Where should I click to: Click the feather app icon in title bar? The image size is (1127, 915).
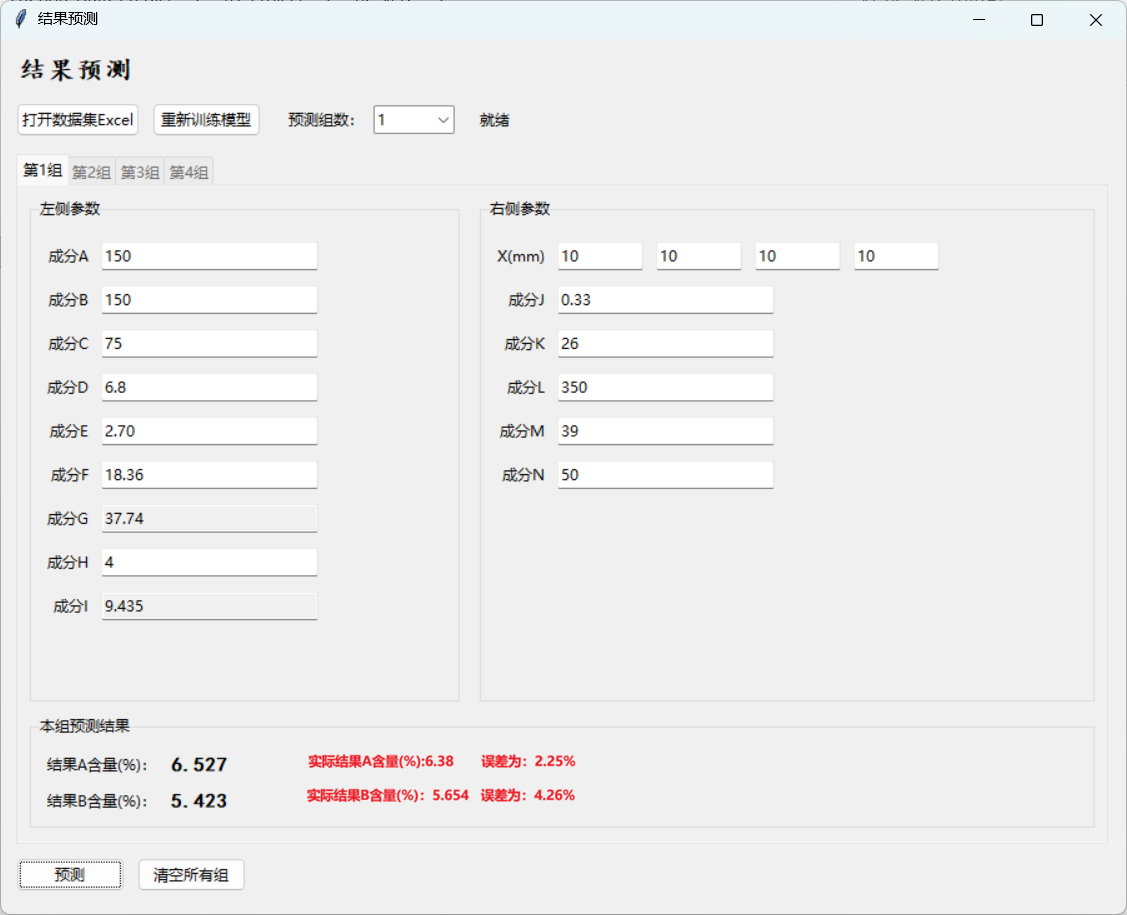(x=20, y=20)
